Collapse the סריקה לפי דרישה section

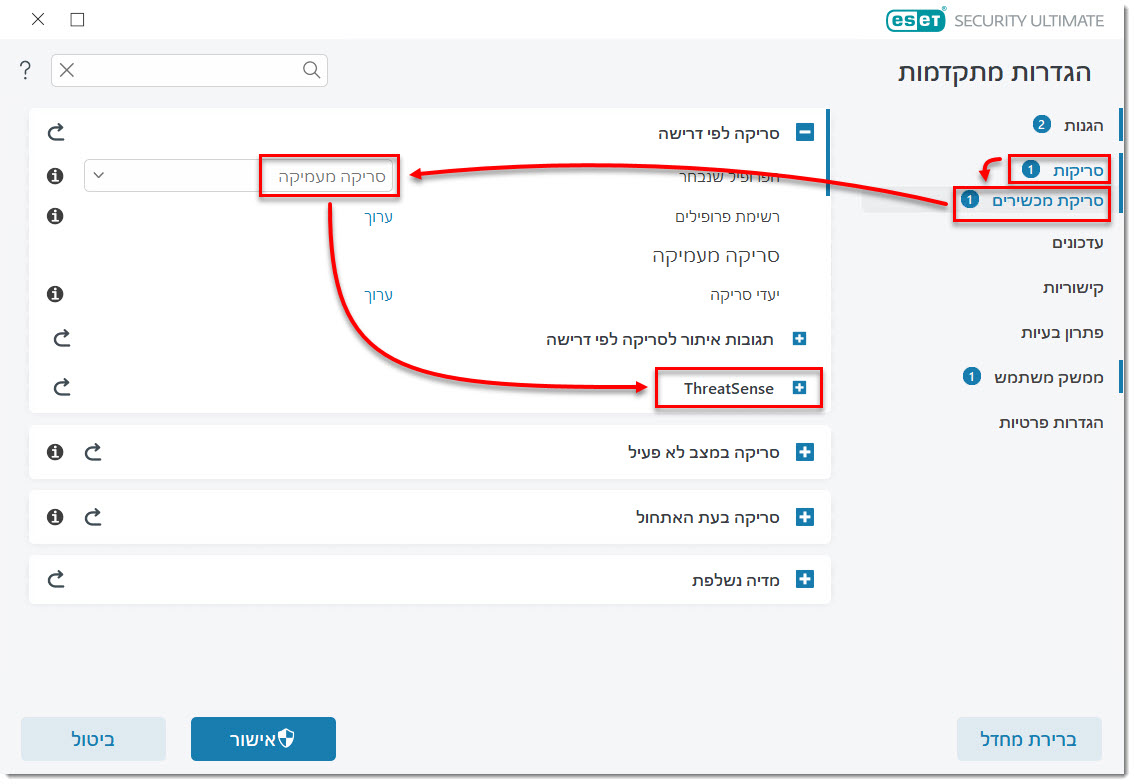click(805, 132)
